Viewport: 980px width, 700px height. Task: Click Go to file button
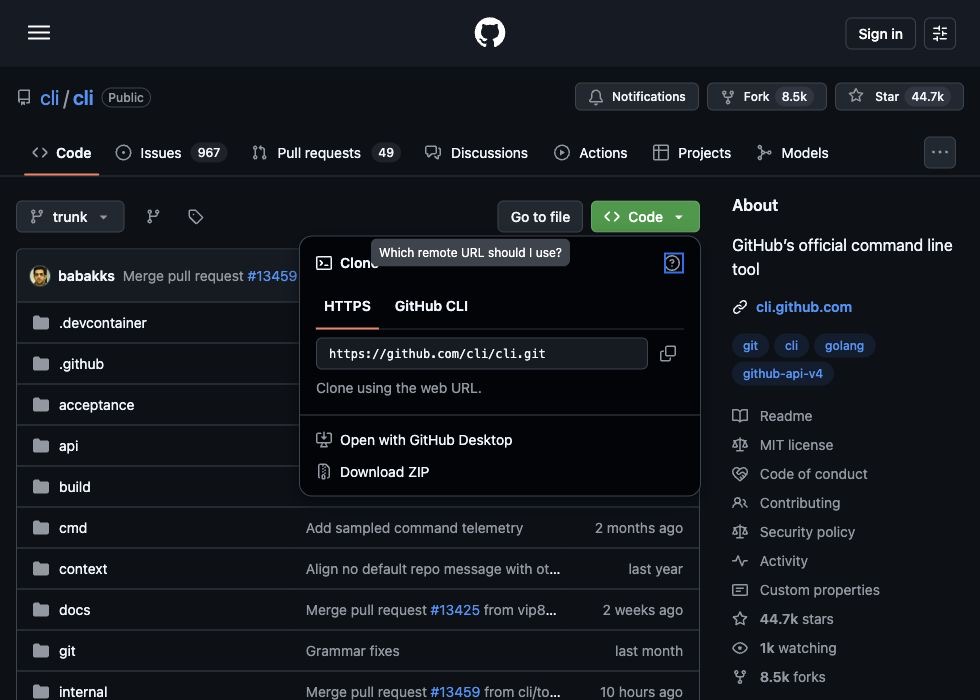pyautogui.click(x=540, y=217)
